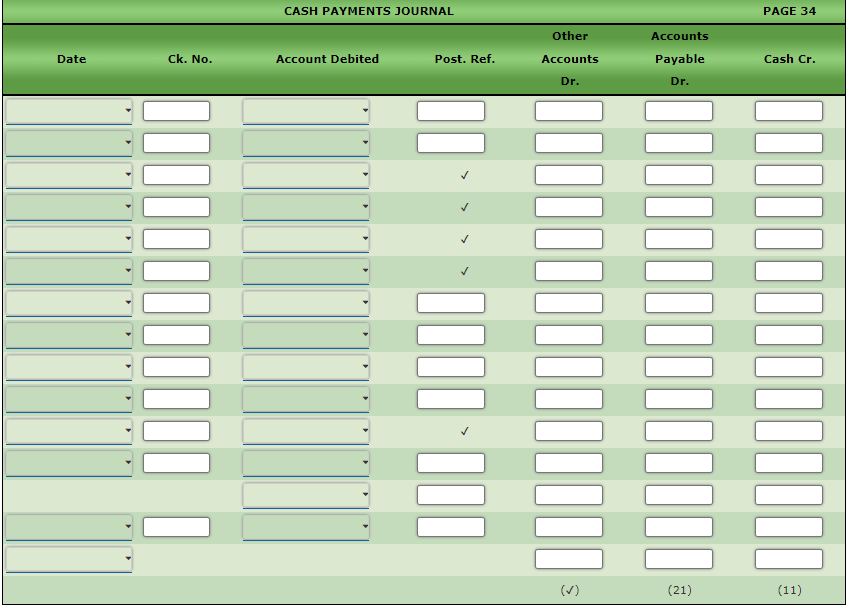This screenshot has width=848, height=607.
Task: Open fifth row's Account Debited dropdown
Action: pos(306,239)
